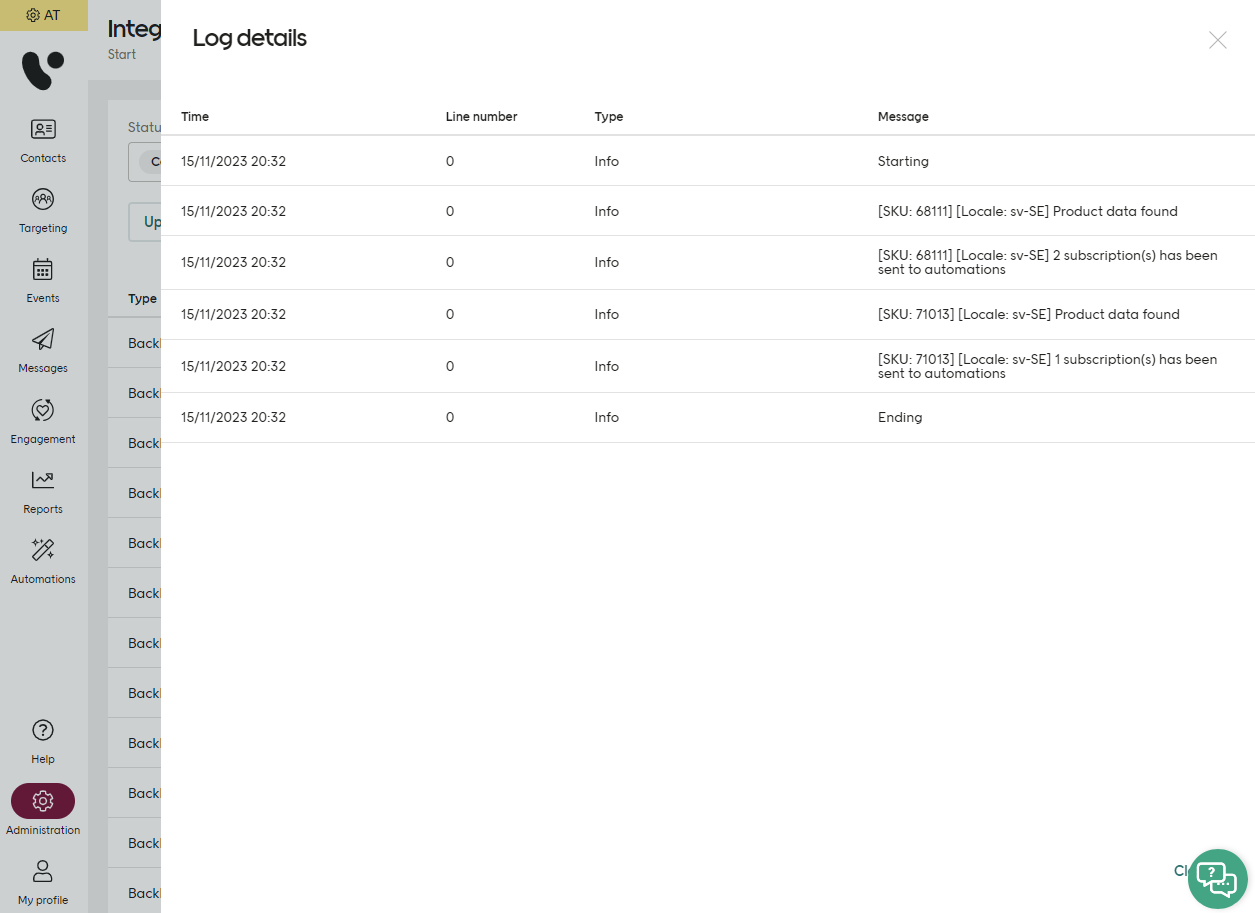Select the Start breadcrumb under Integrations

coord(121,54)
